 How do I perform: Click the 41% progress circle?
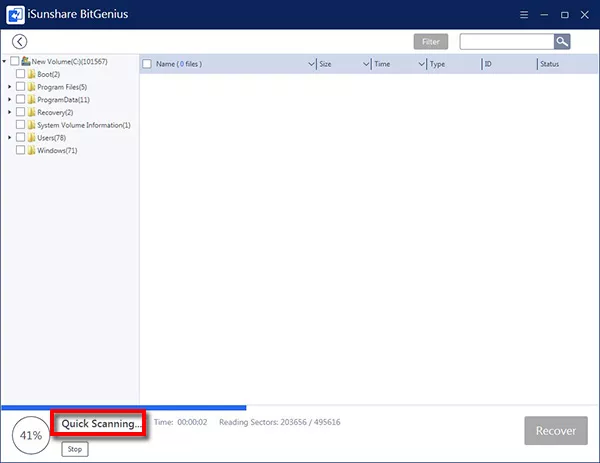pos(31,435)
